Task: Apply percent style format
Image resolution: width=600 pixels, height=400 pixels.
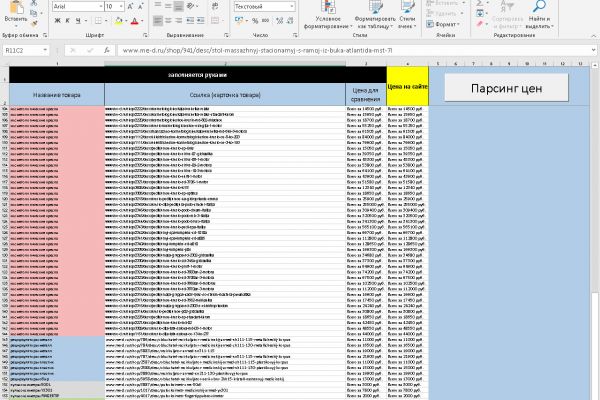Action: pyautogui.click(x=255, y=21)
